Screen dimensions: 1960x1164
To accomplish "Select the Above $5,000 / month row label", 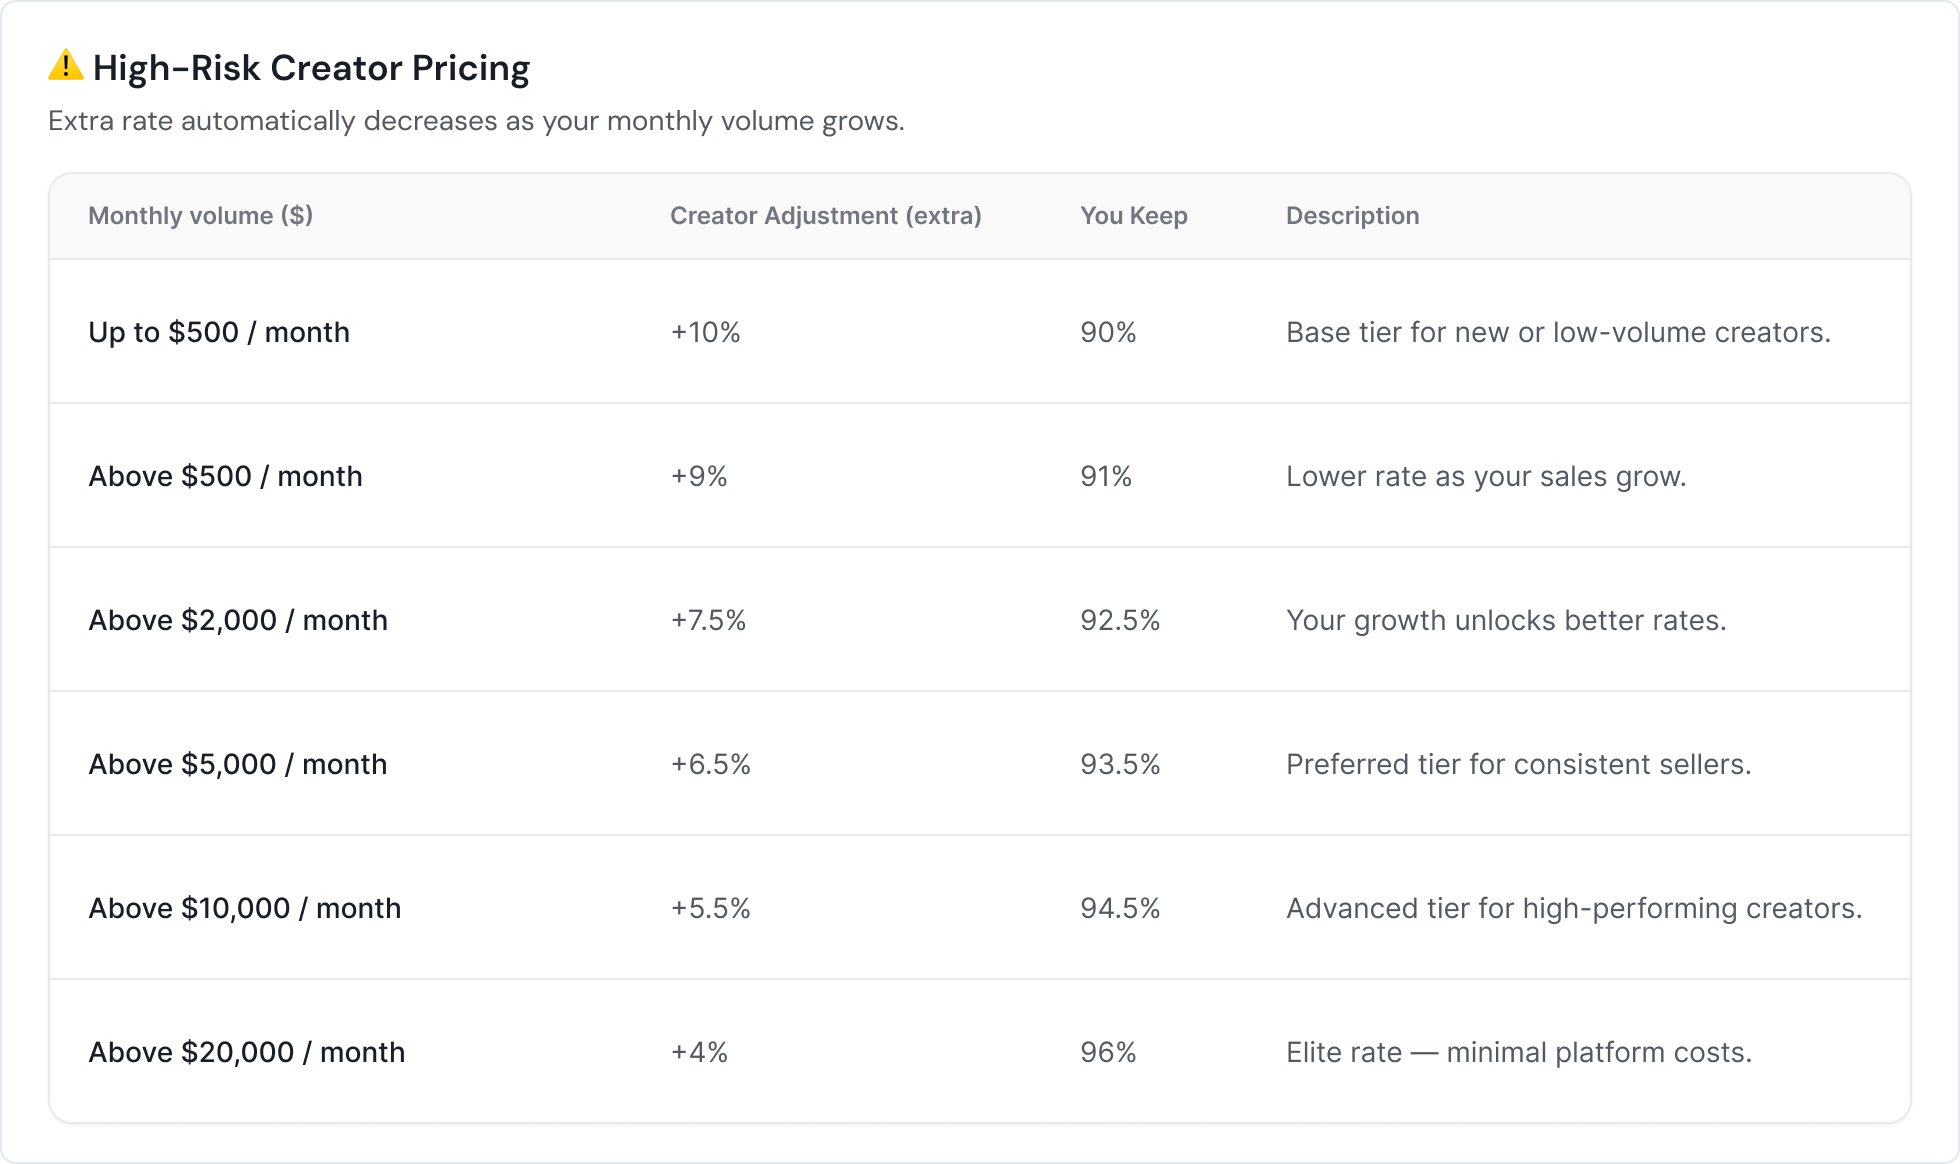I will click(238, 764).
